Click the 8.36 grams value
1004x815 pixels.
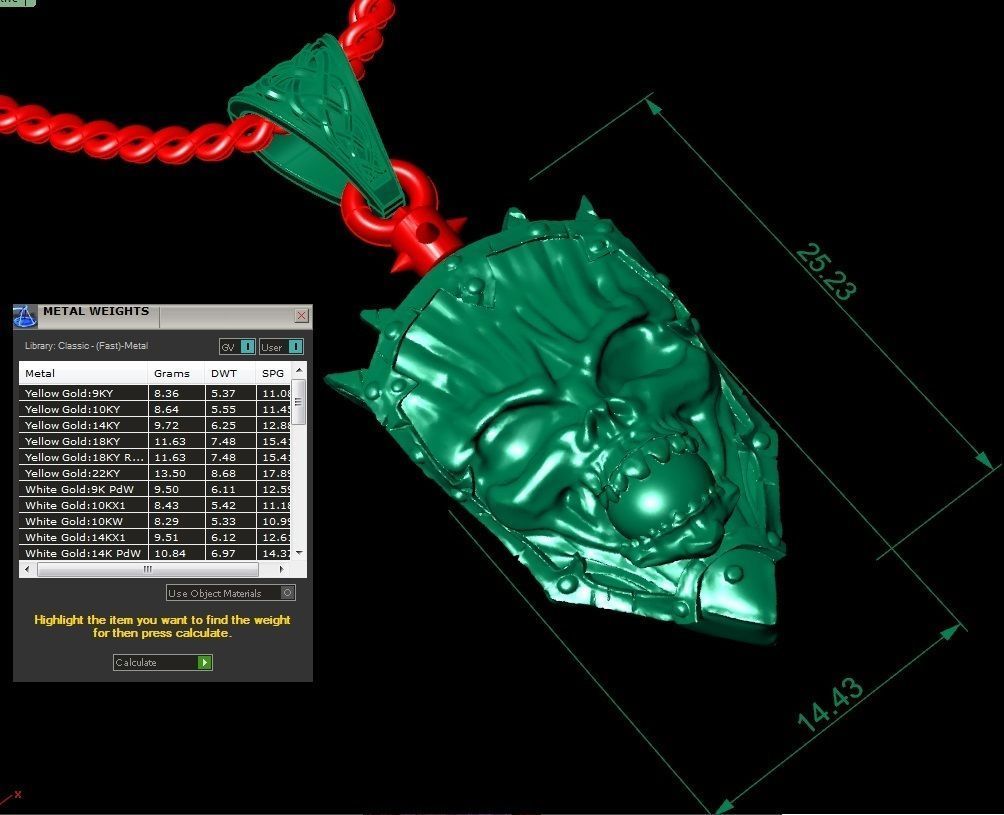click(166, 393)
